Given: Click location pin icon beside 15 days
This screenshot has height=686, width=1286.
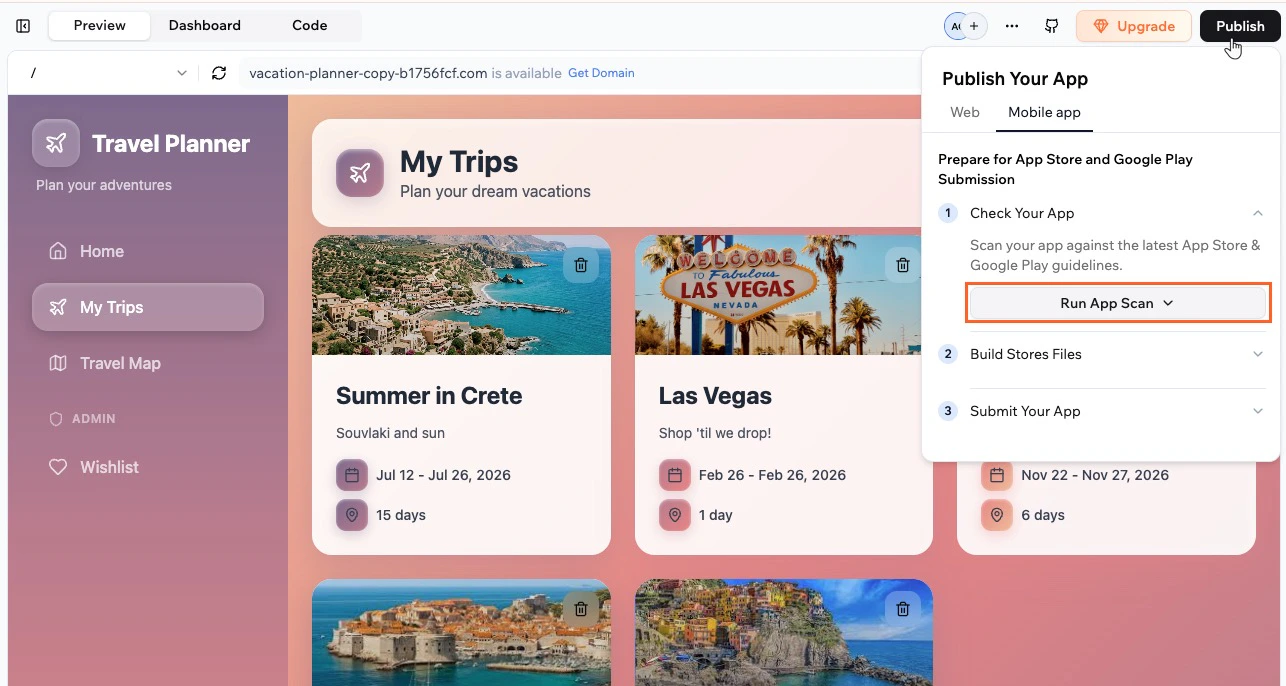Looking at the screenshot, I should pos(352,515).
